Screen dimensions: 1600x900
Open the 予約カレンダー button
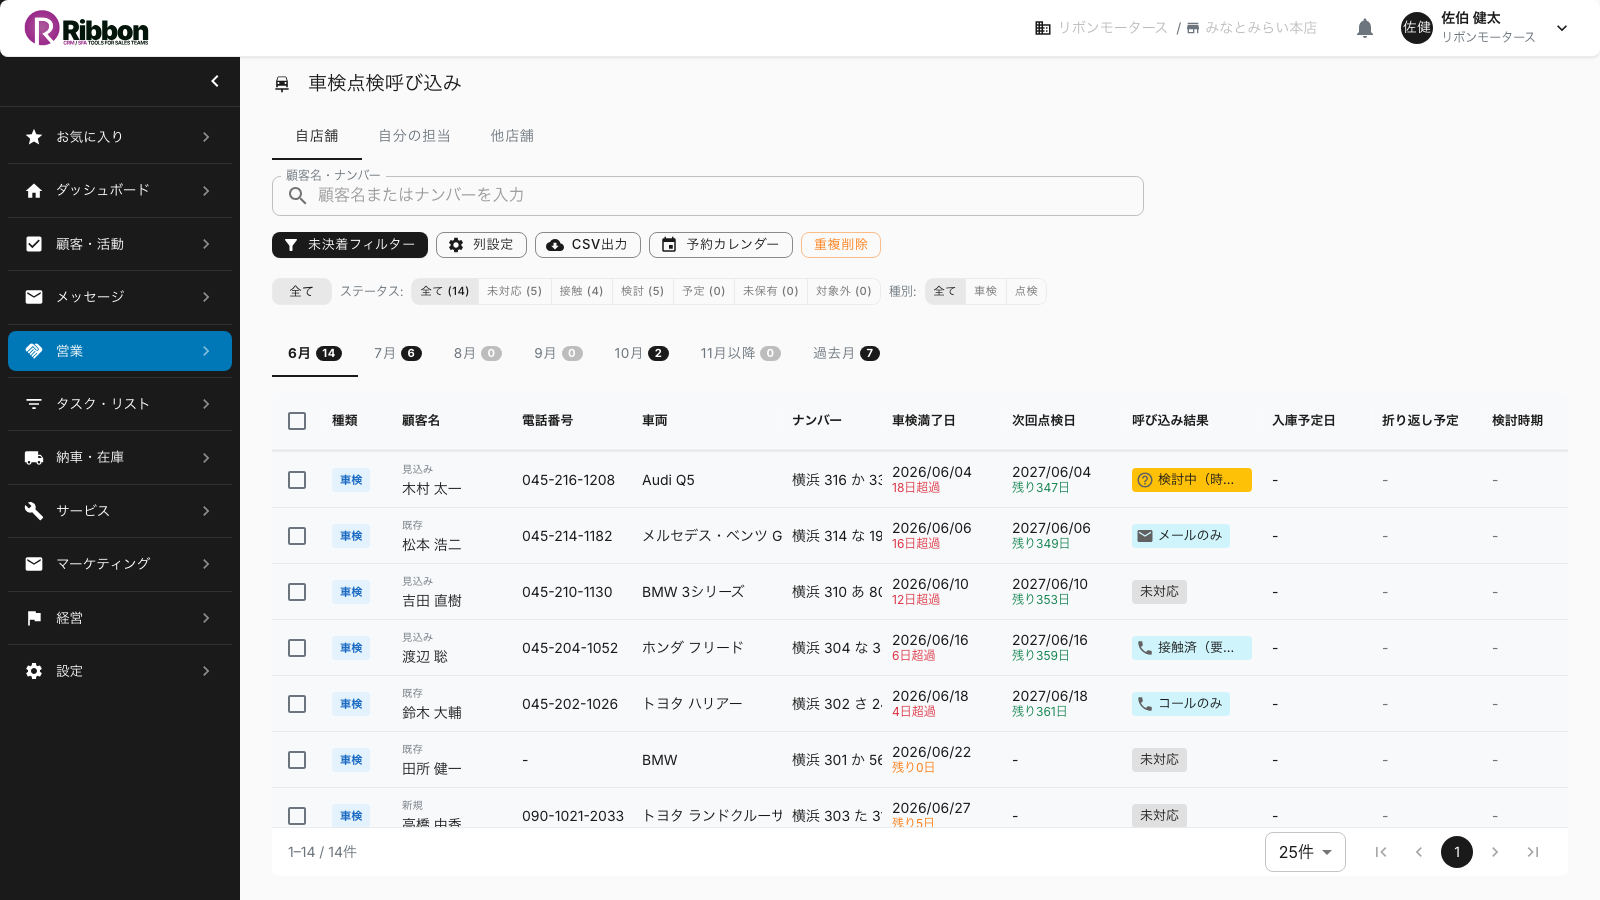721,245
